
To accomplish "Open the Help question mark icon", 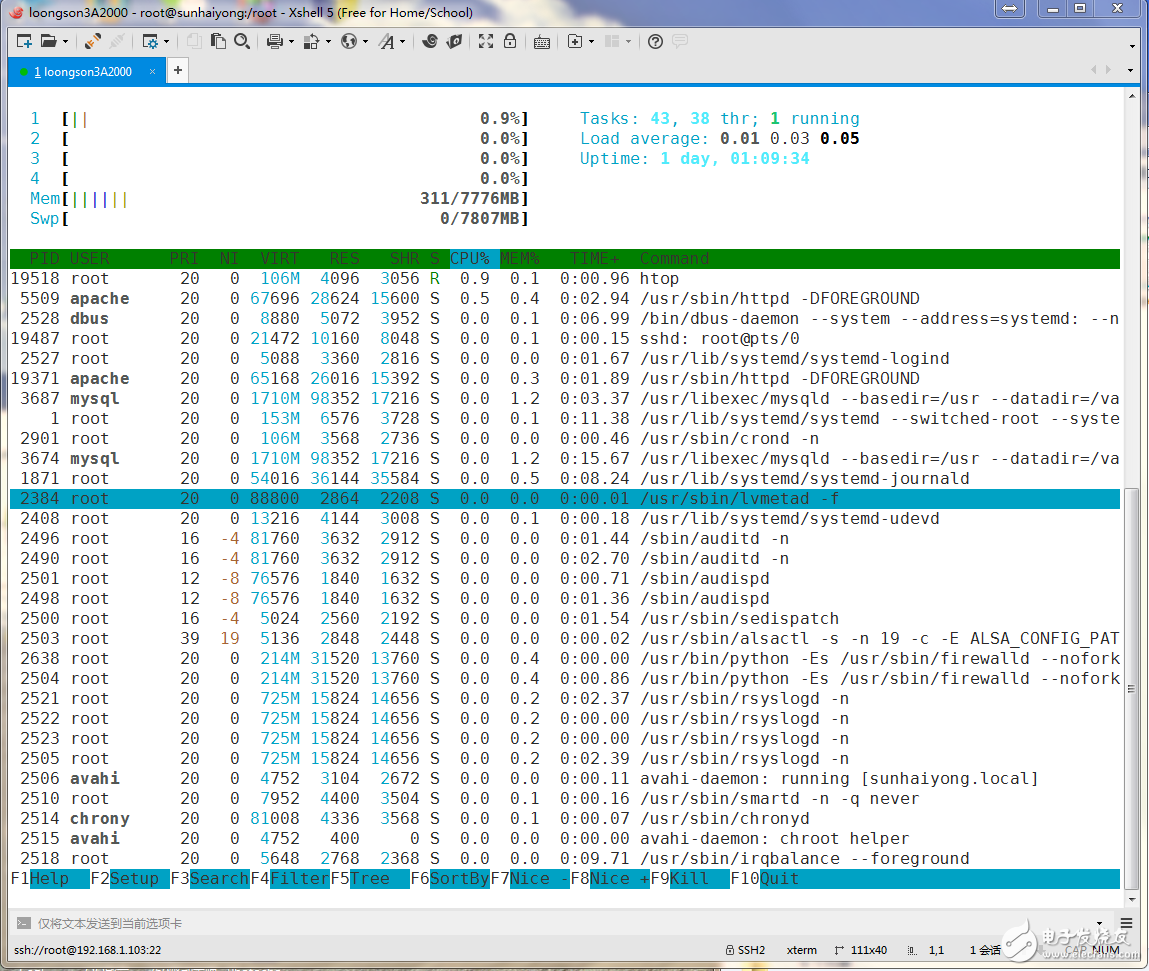I will 656,42.
